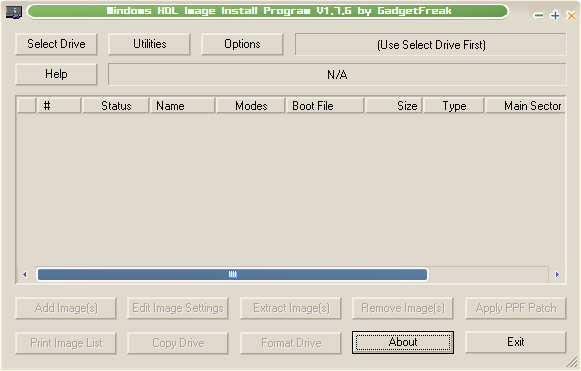Sort by the # column header

pos(59,106)
